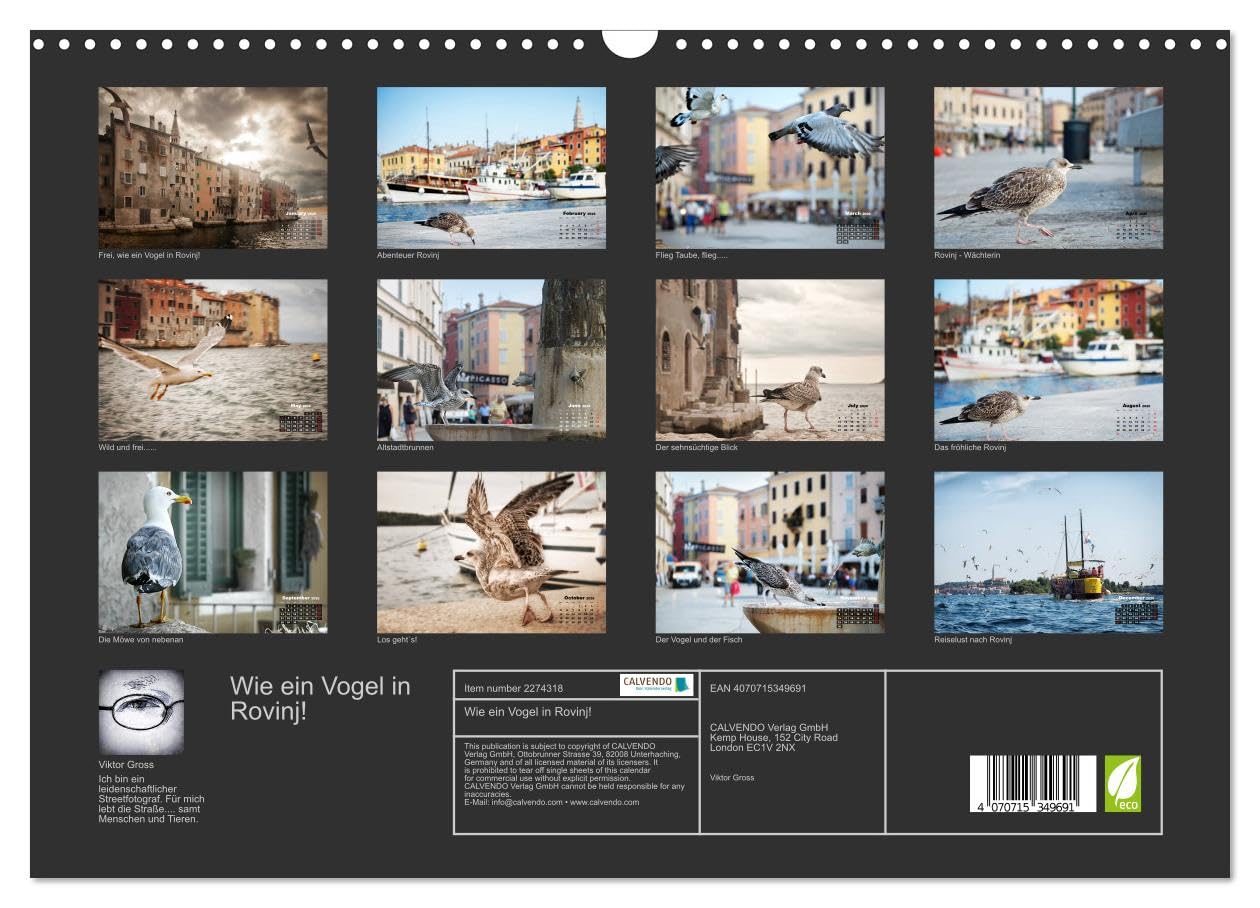Image resolution: width=1260 pixels, height=908 pixels.
Task: Click caption text 'Flieg Taube, flieg.....'
Action: [x=692, y=256]
